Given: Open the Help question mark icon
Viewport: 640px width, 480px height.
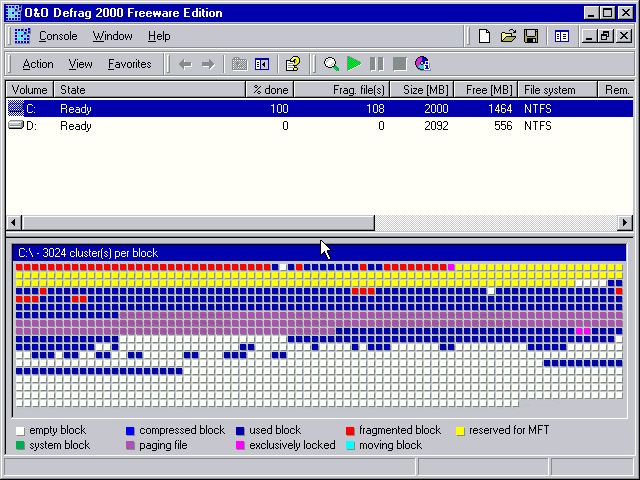Looking at the screenshot, I should coord(293,64).
